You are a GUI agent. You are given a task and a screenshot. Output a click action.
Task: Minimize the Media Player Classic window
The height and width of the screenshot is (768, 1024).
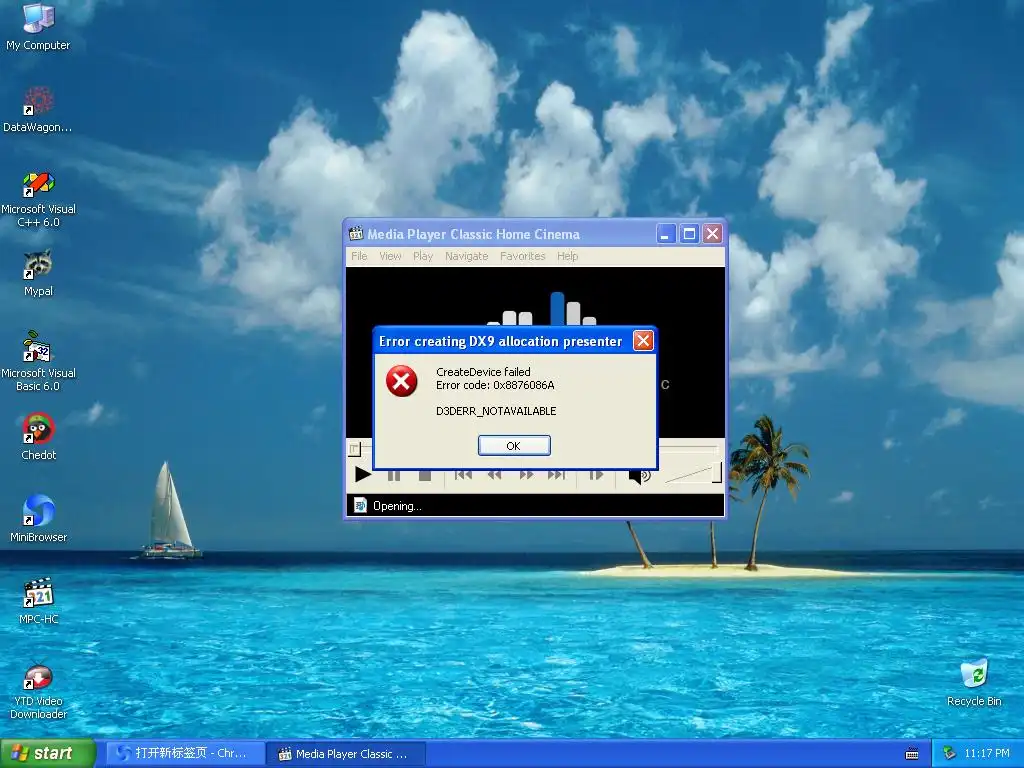click(x=665, y=234)
